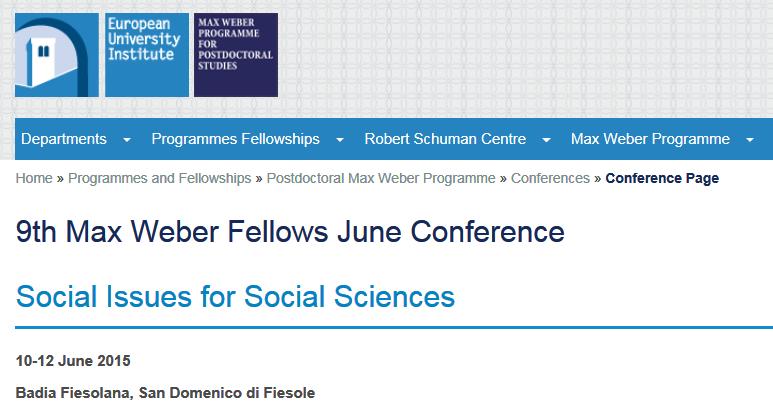The height and width of the screenshot is (410, 773).
Task: Click the 9th Max Weber Fellows June Conference heading
Action: pyautogui.click(x=290, y=231)
